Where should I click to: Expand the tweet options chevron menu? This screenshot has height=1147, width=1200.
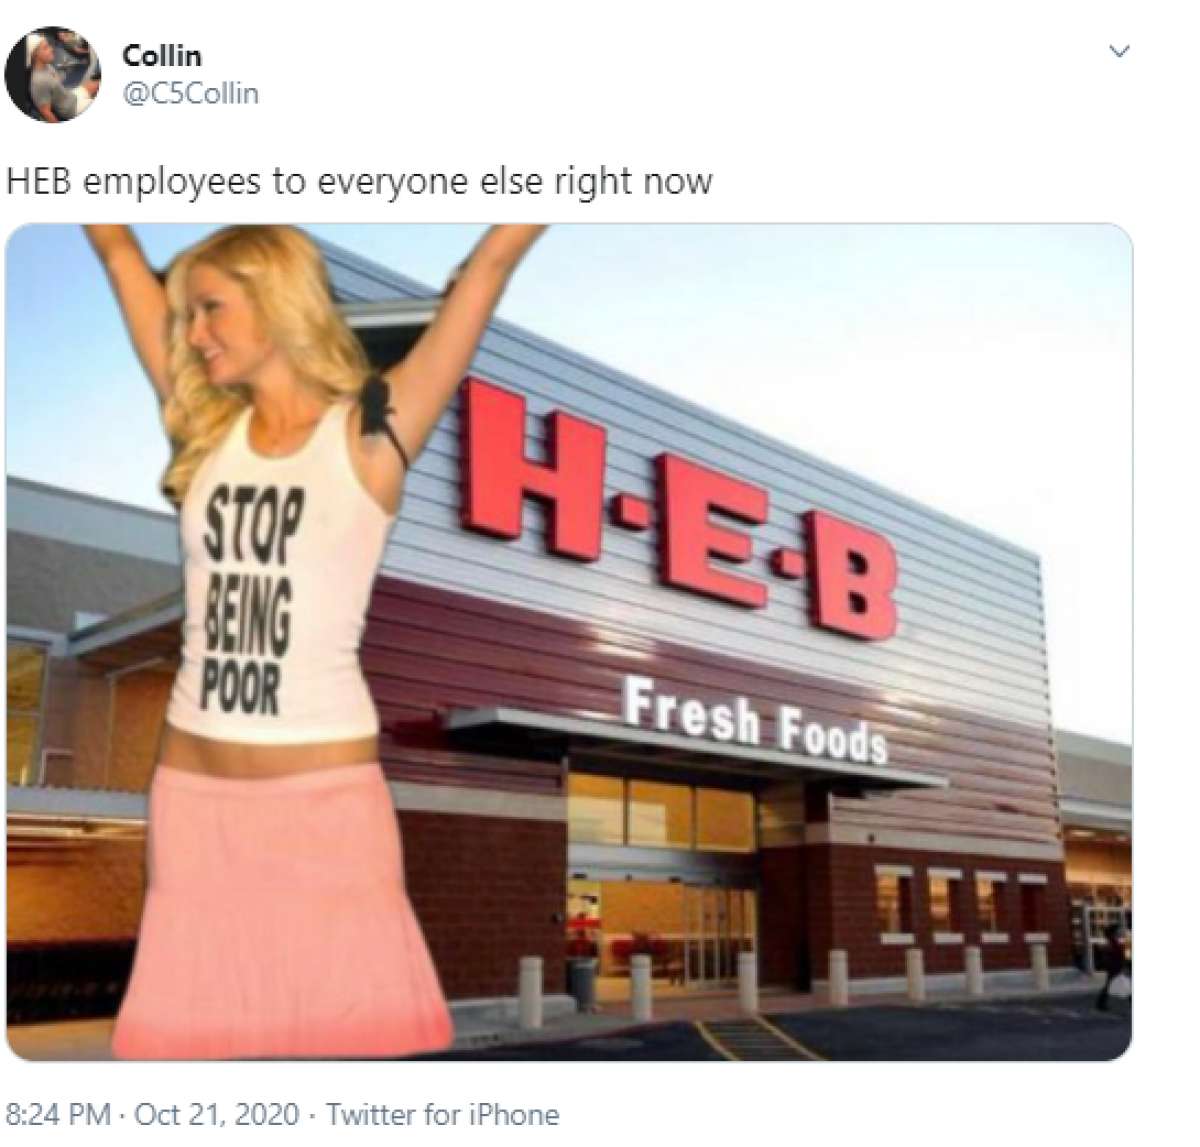1120,50
